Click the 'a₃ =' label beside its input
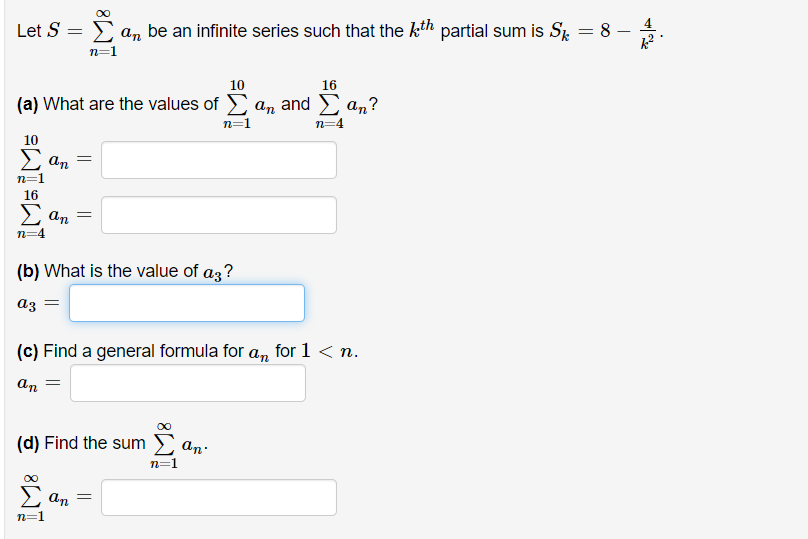This screenshot has height=539, width=808. (x=38, y=304)
